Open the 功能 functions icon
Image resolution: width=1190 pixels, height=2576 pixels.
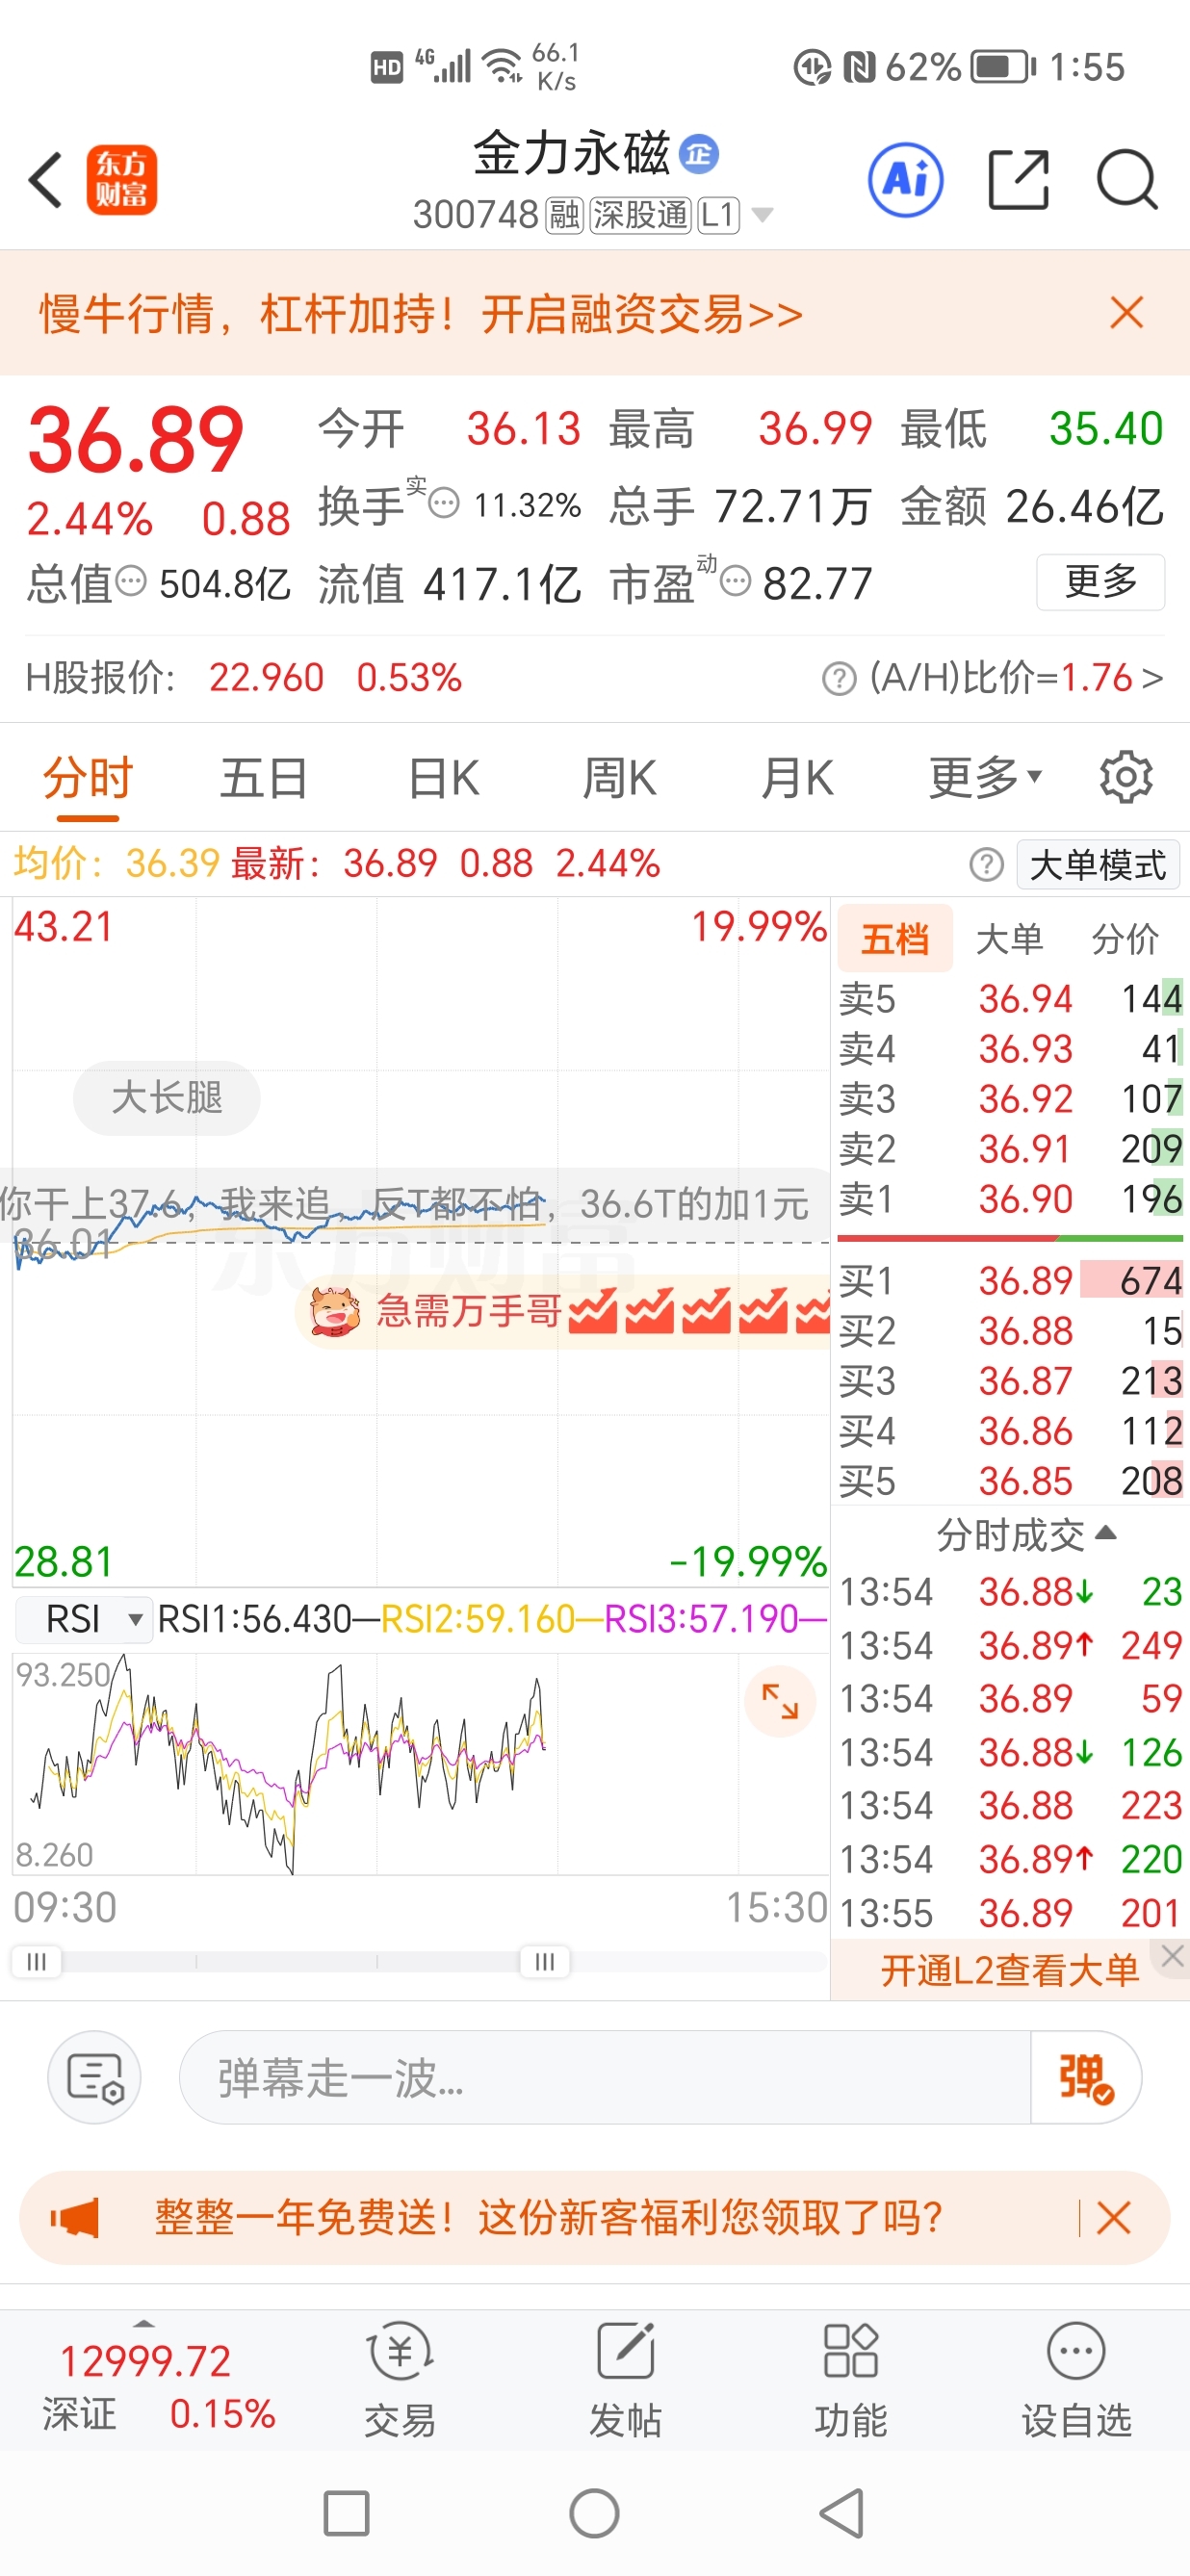(851, 2382)
